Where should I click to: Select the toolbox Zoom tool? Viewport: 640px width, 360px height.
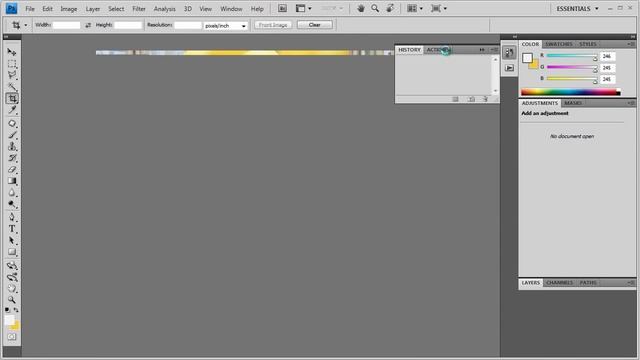click(x=12, y=300)
